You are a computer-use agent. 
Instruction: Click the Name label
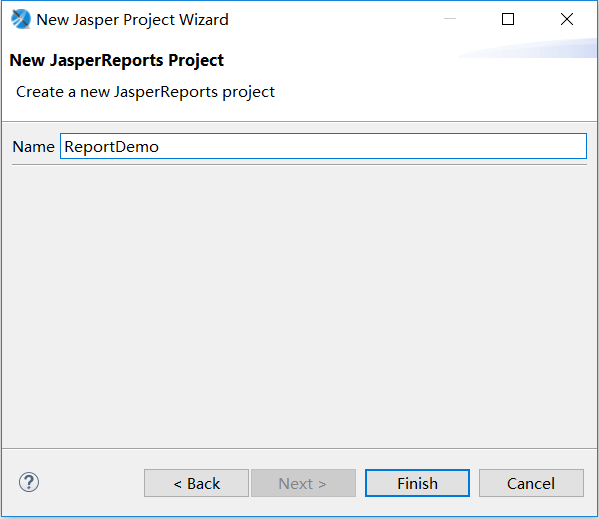coord(34,147)
